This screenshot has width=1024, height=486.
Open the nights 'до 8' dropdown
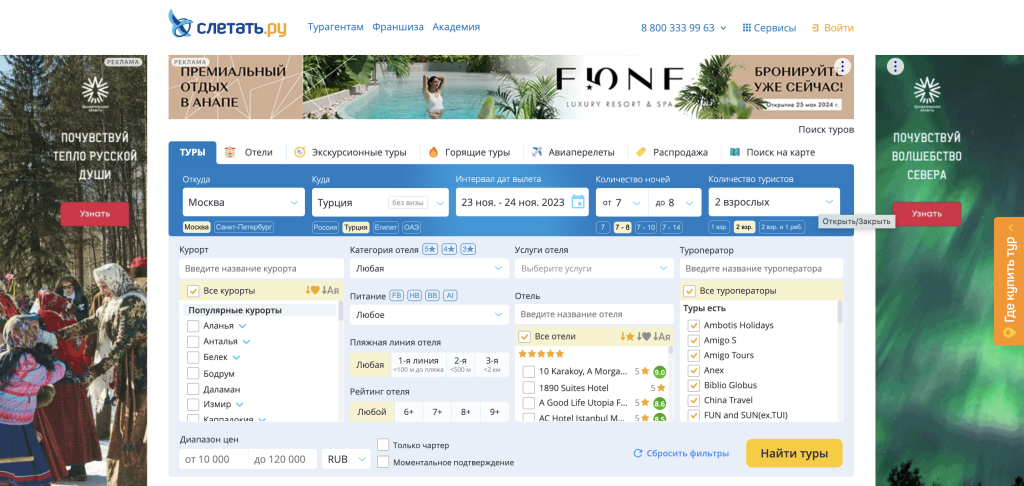675,202
